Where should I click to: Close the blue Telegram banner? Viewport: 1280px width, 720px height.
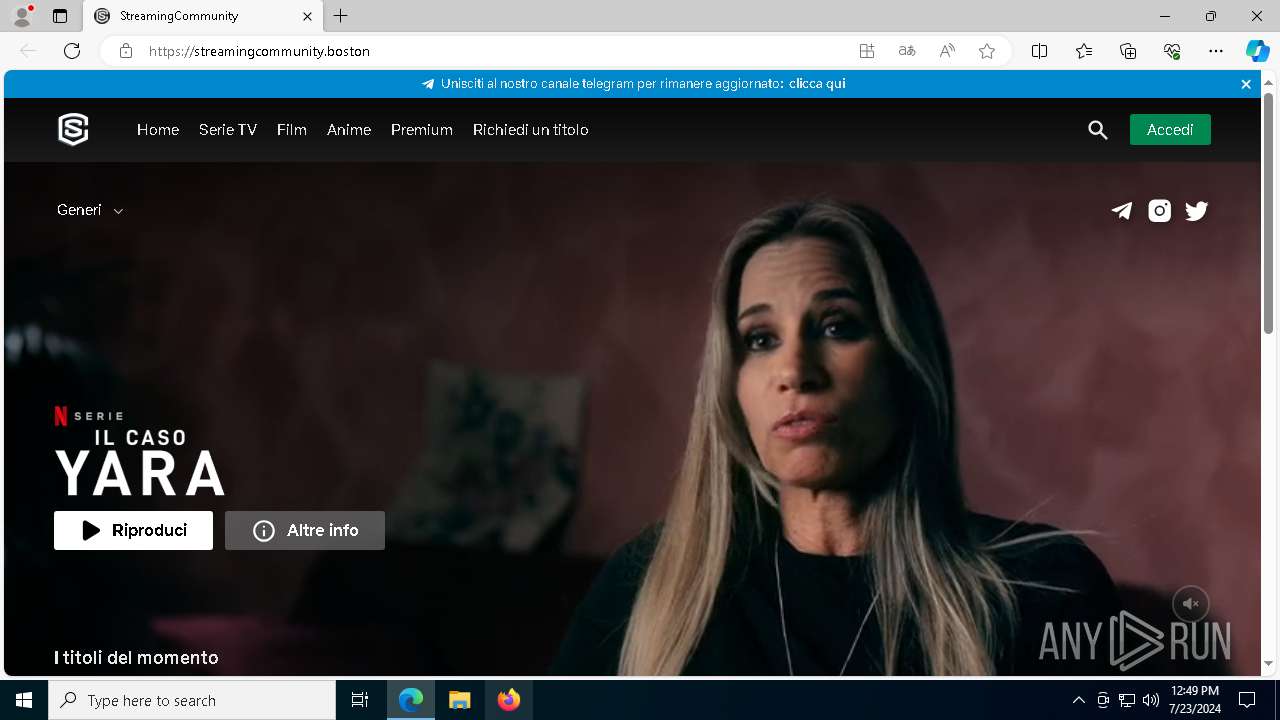pyautogui.click(x=1246, y=84)
